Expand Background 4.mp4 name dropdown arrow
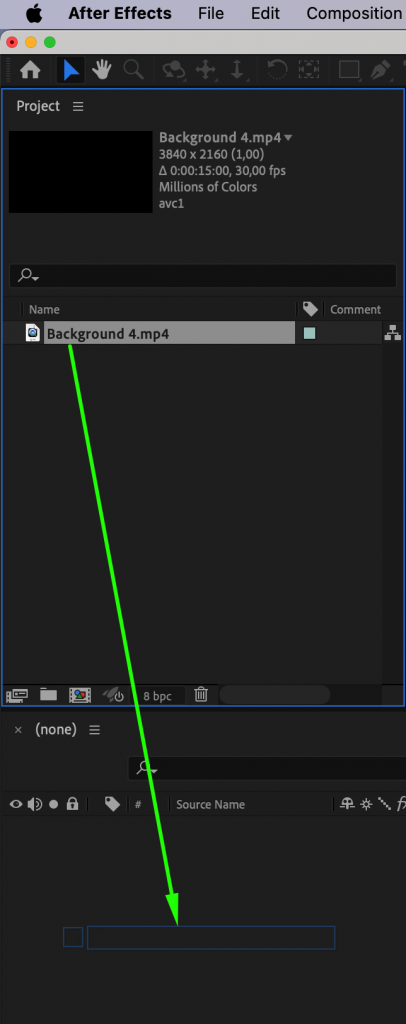 coord(289,138)
